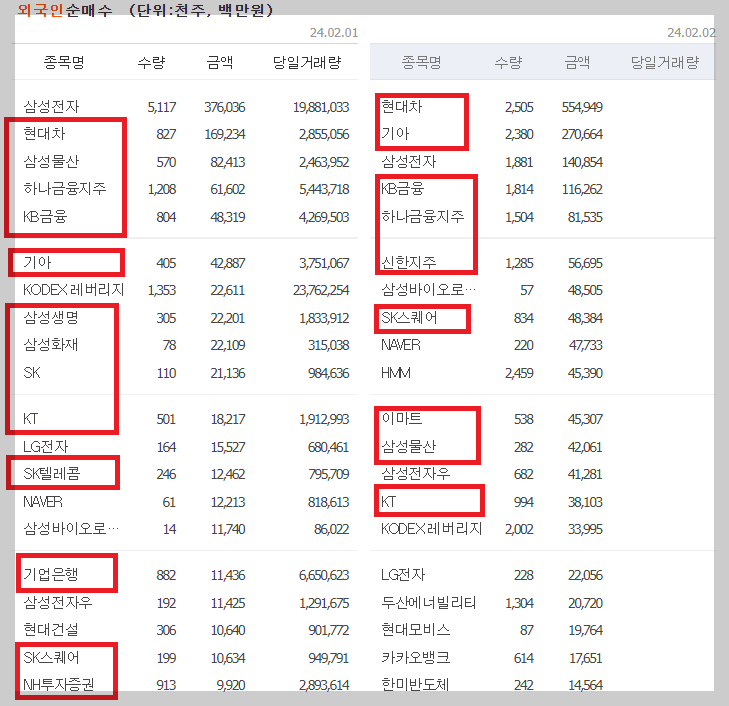
Task: Select 기아 with quantity 405
Action: tap(37, 263)
